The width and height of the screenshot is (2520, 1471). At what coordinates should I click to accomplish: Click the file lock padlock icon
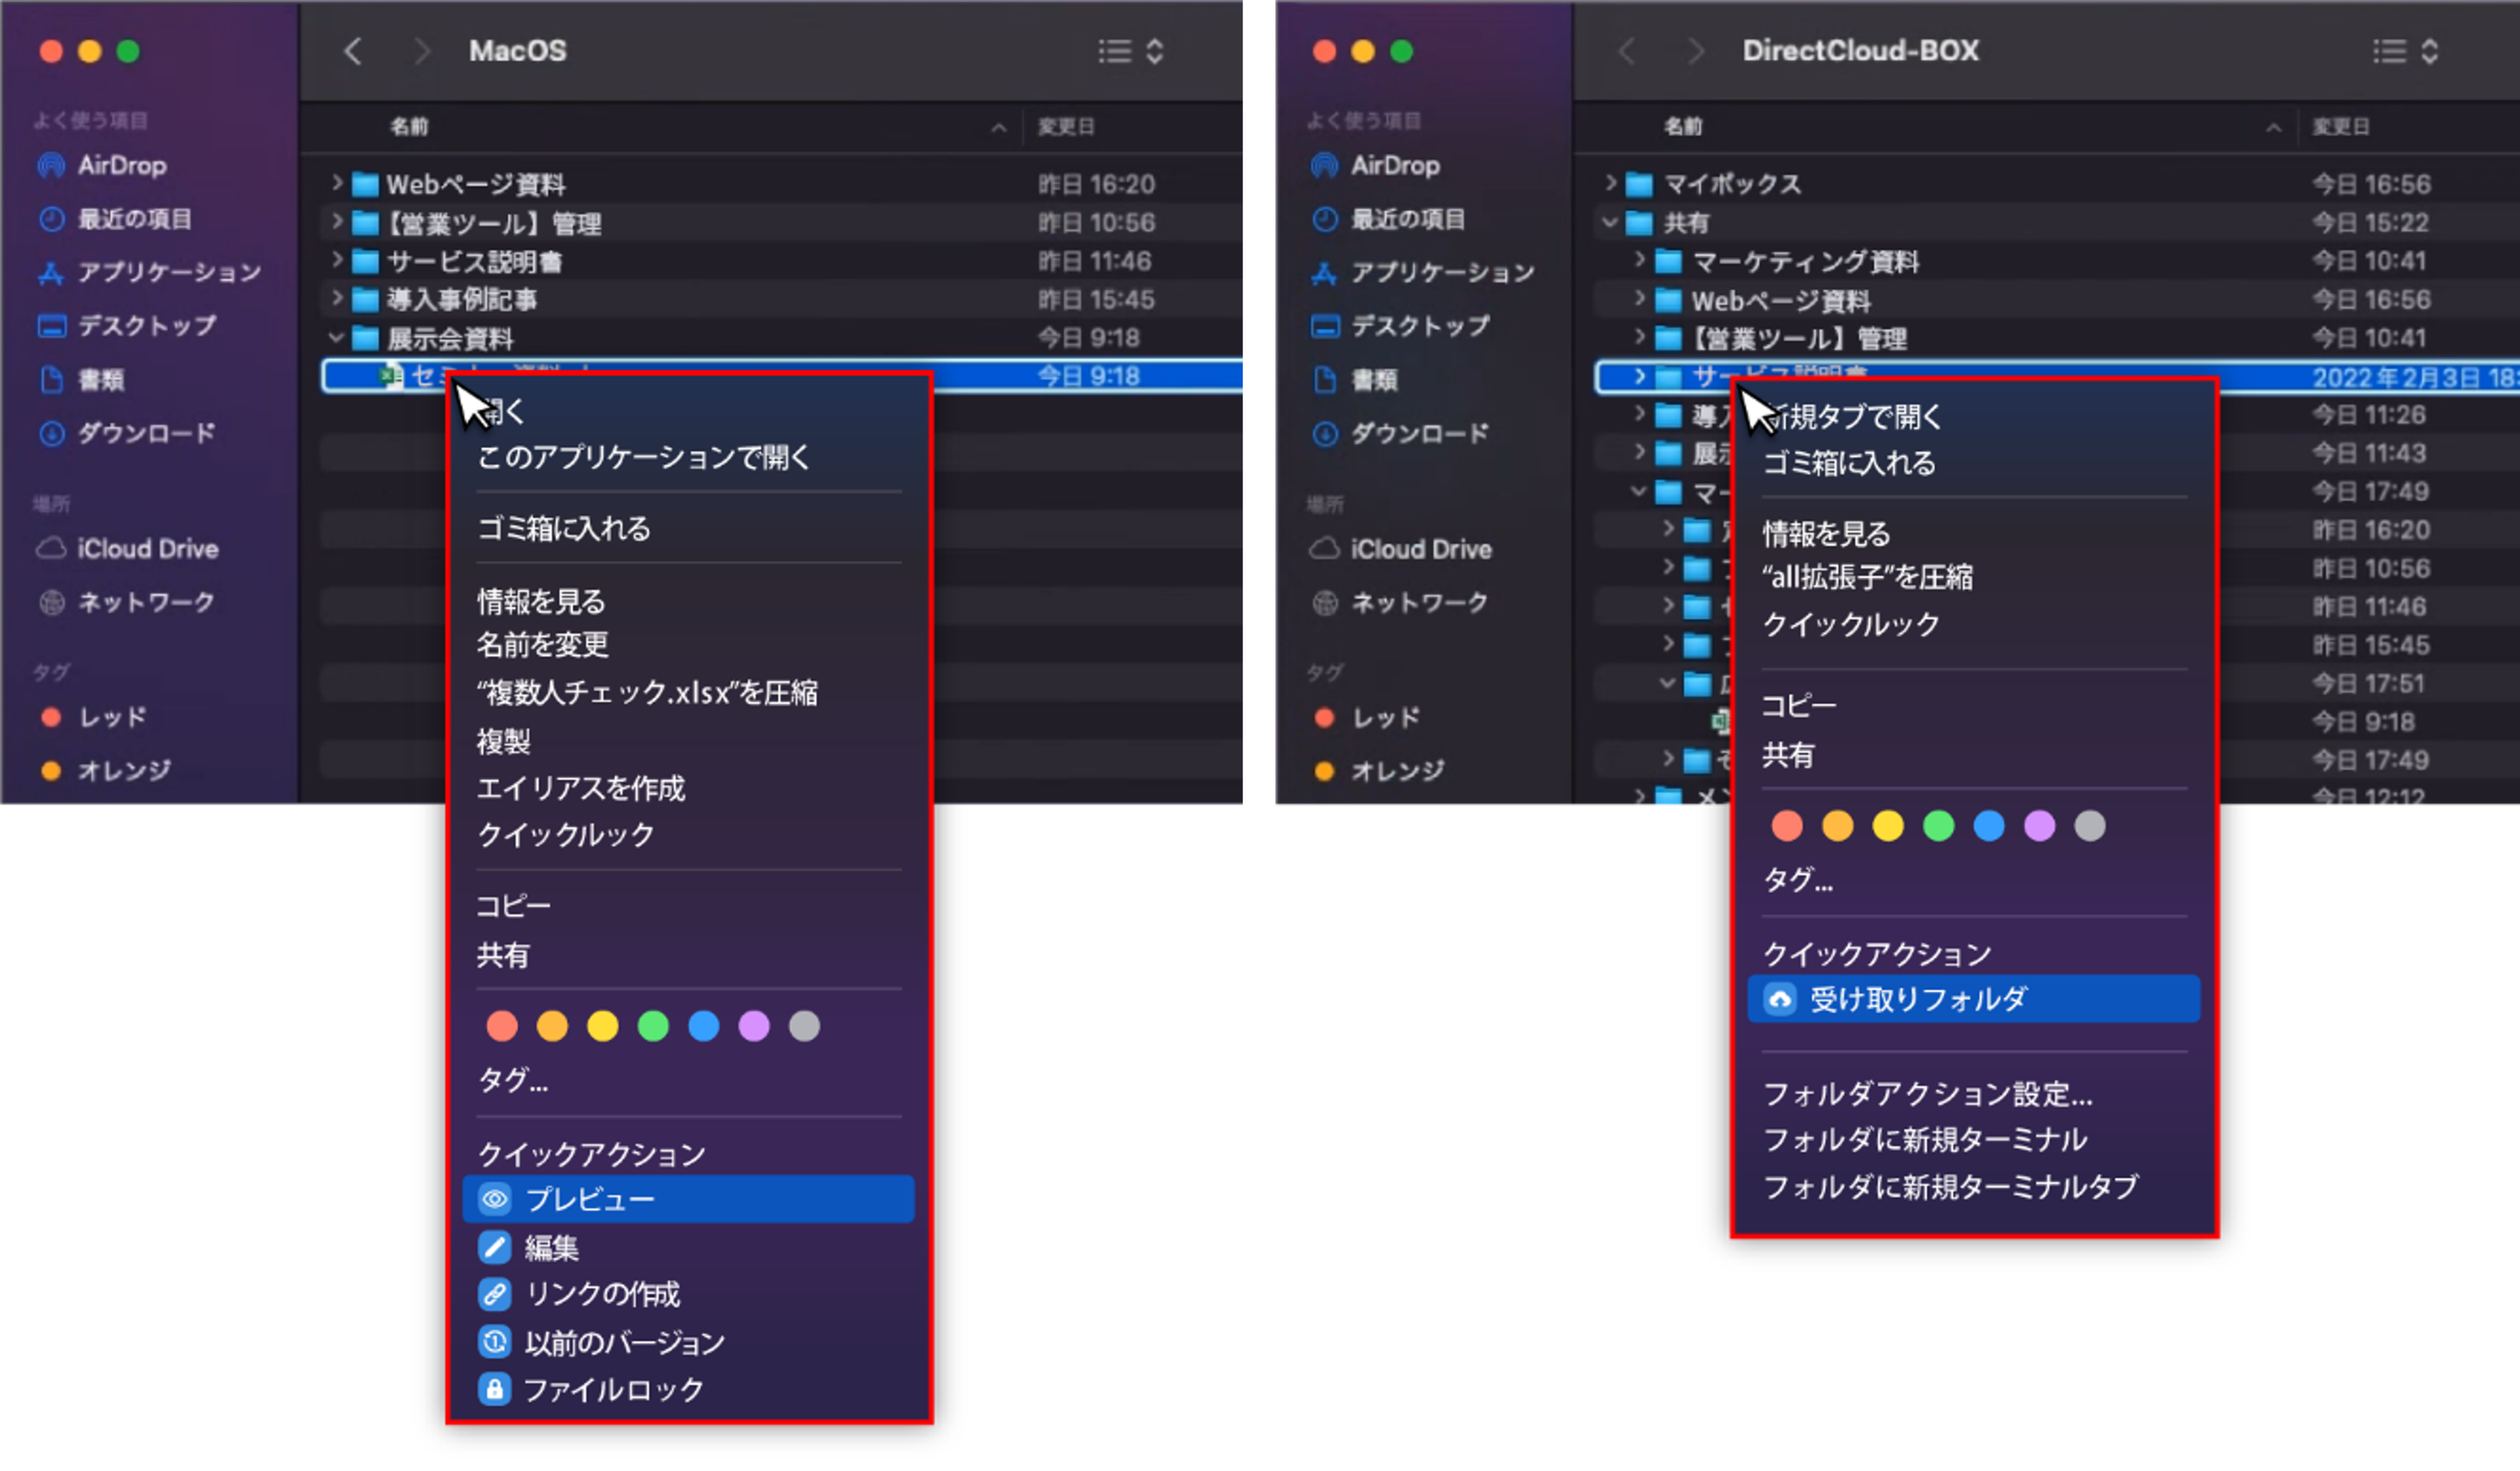(495, 1389)
